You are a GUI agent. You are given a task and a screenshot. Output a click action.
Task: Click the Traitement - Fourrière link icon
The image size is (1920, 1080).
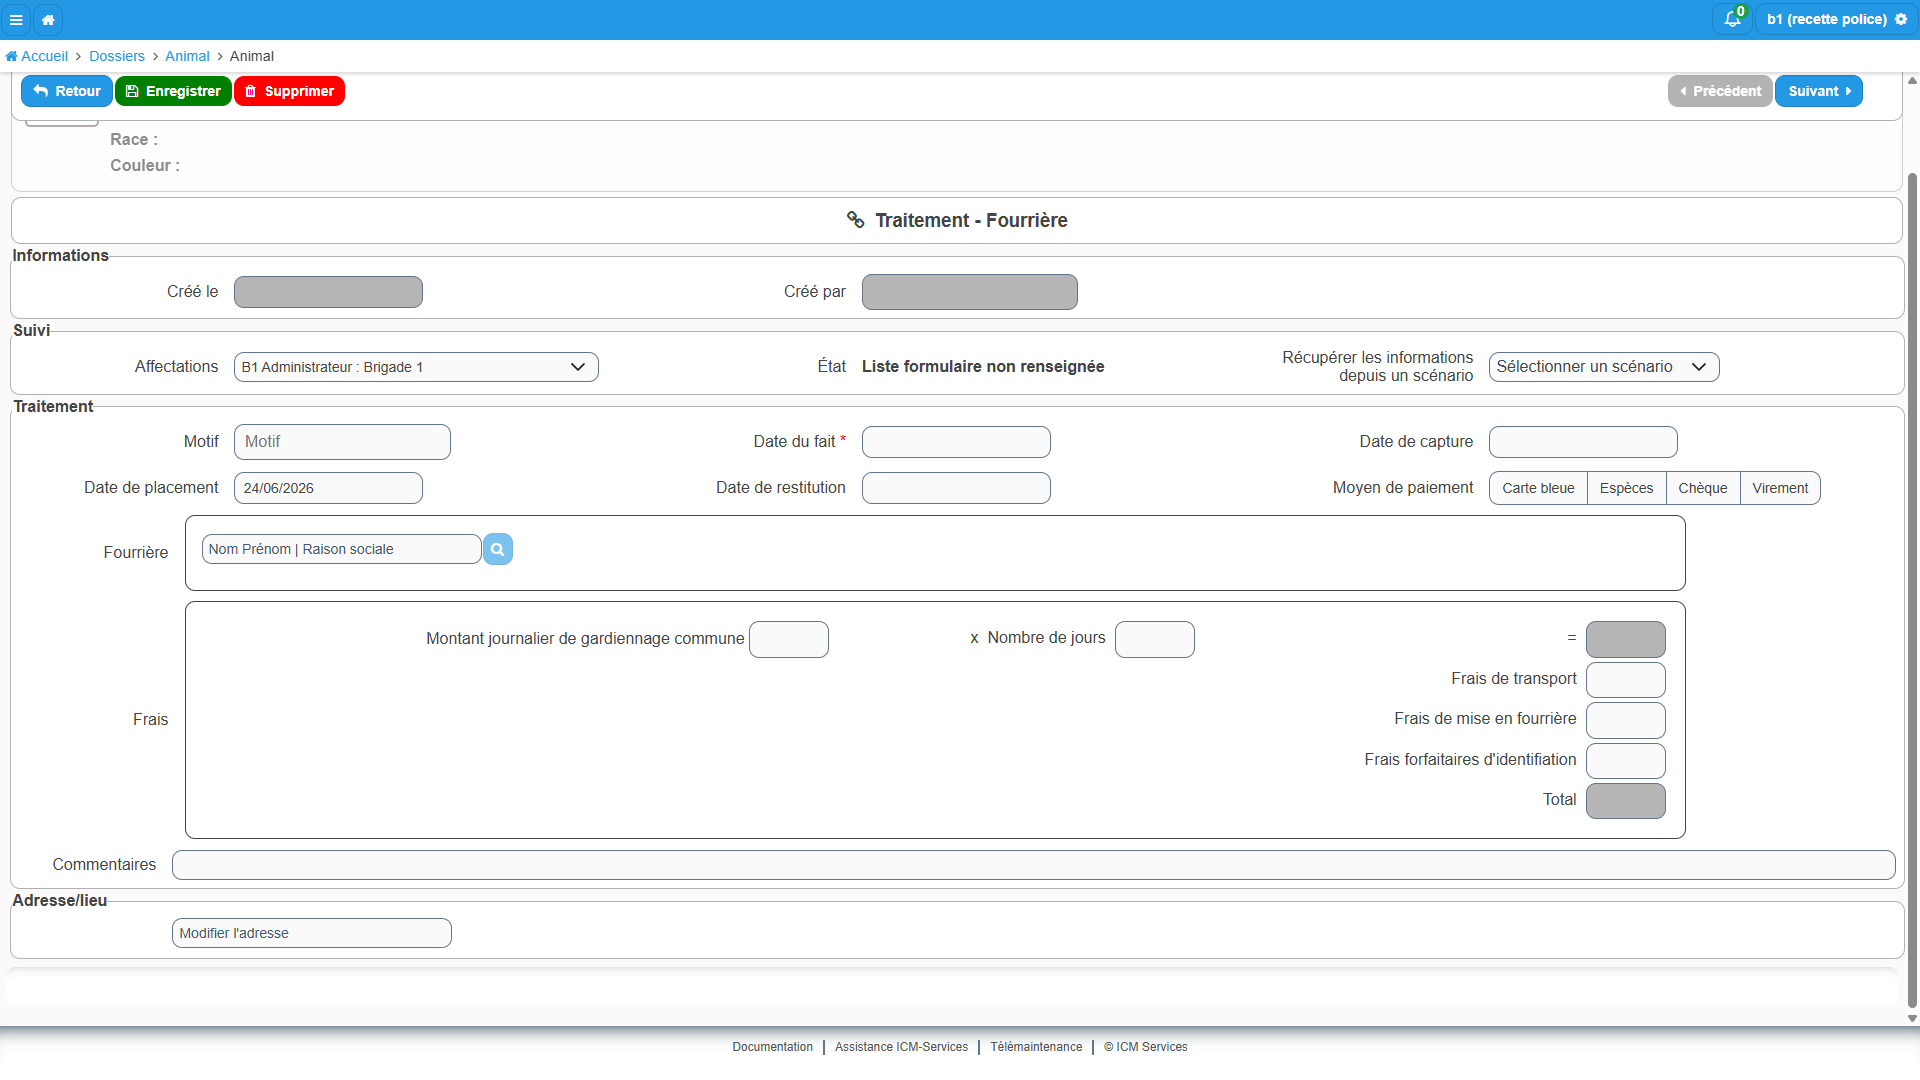click(855, 220)
